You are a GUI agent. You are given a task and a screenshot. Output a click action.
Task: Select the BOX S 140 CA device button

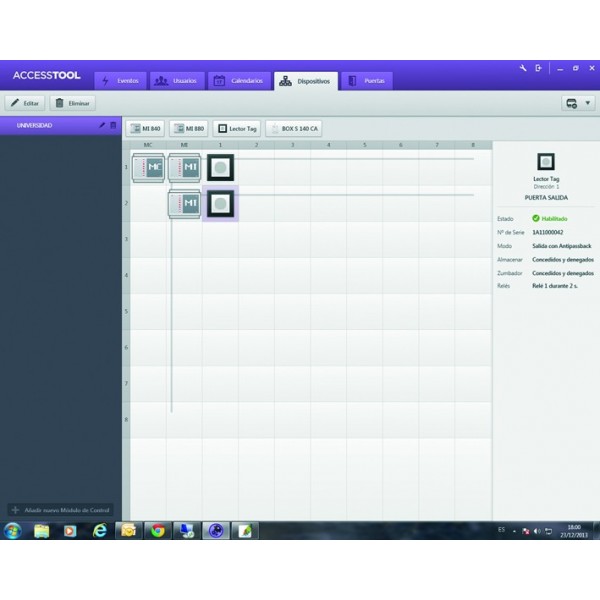294,129
